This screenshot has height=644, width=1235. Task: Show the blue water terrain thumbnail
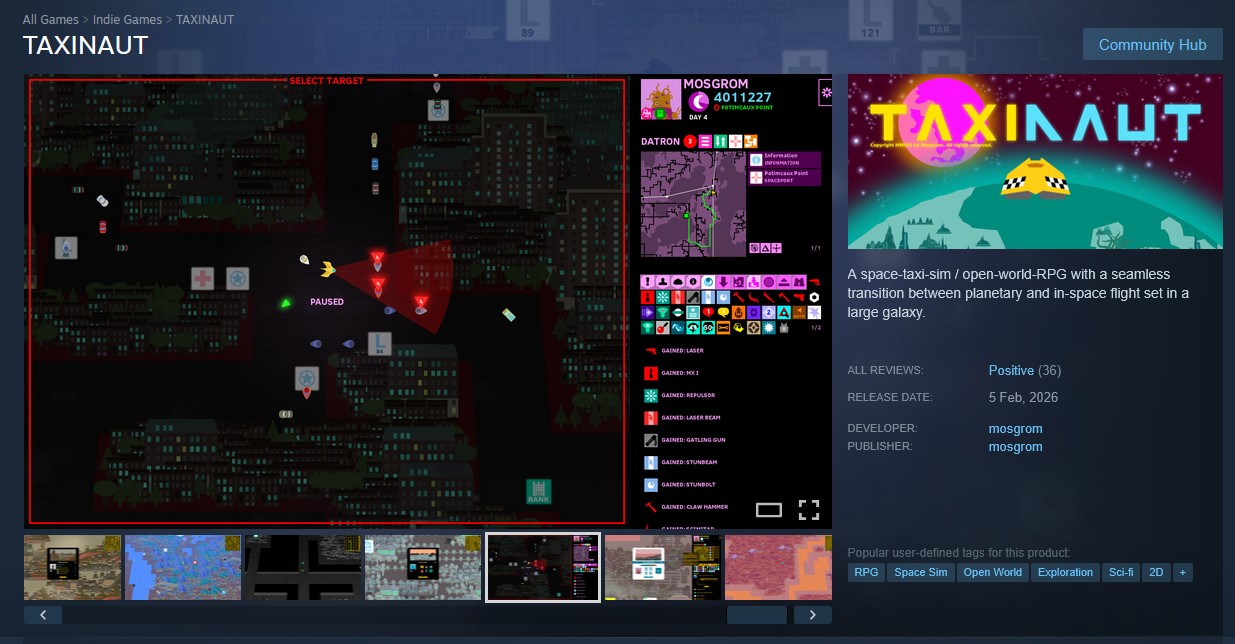coord(183,567)
